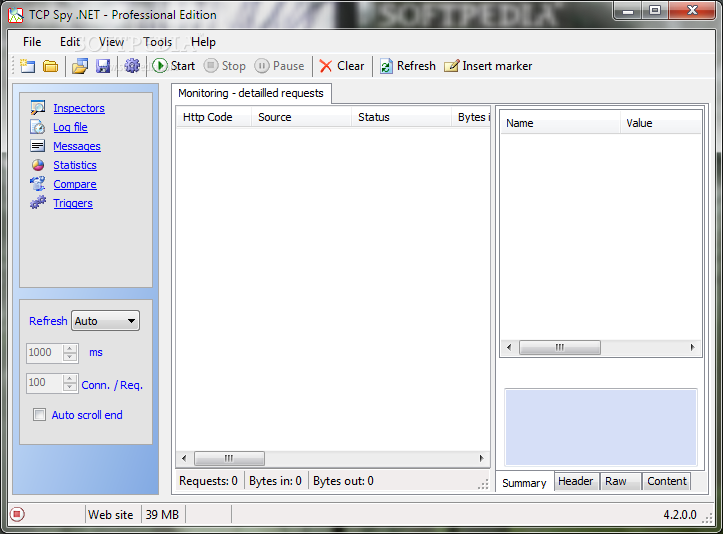Click the Bytes out: 0 status text
This screenshot has width=723, height=534.
tap(344, 481)
